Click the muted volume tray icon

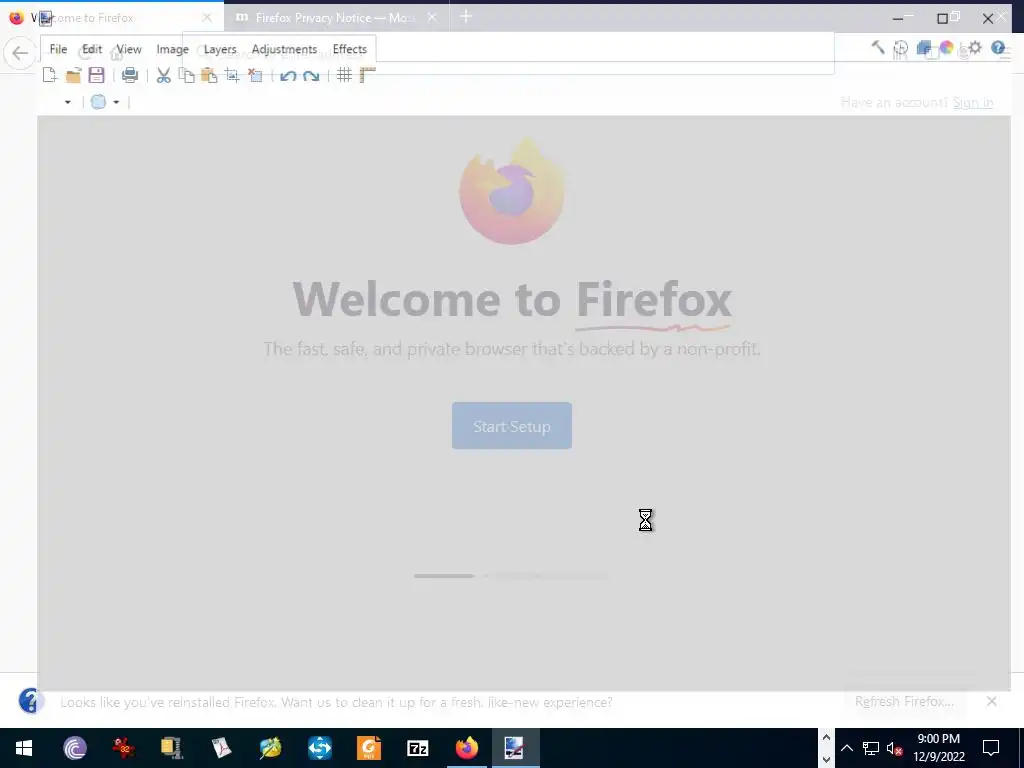tap(895, 748)
